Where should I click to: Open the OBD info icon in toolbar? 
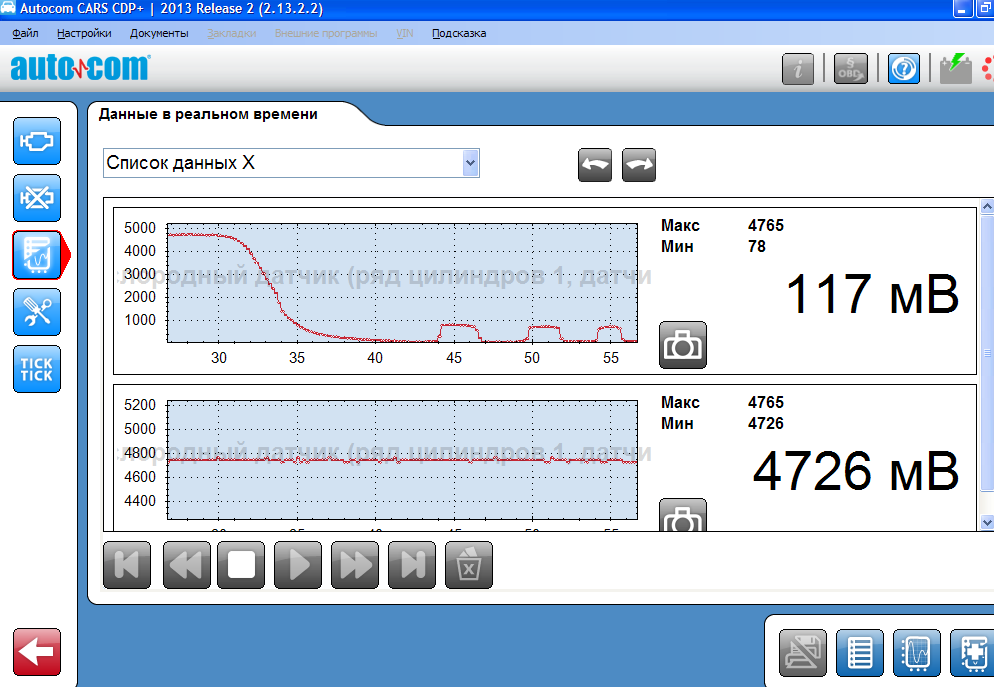coord(851,68)
